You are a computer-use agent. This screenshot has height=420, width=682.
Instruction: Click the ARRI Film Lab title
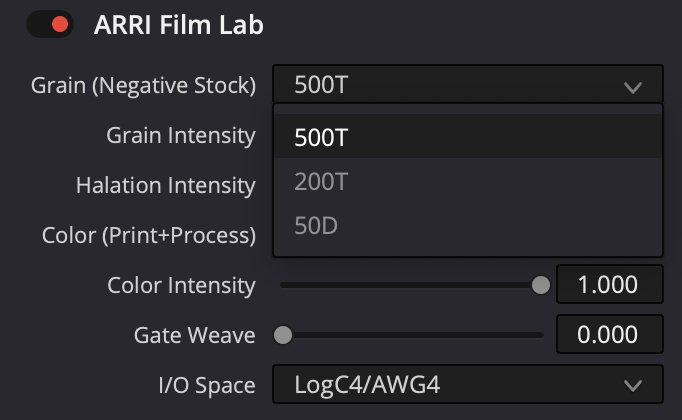pyautogui.click(x=178, y=25)
